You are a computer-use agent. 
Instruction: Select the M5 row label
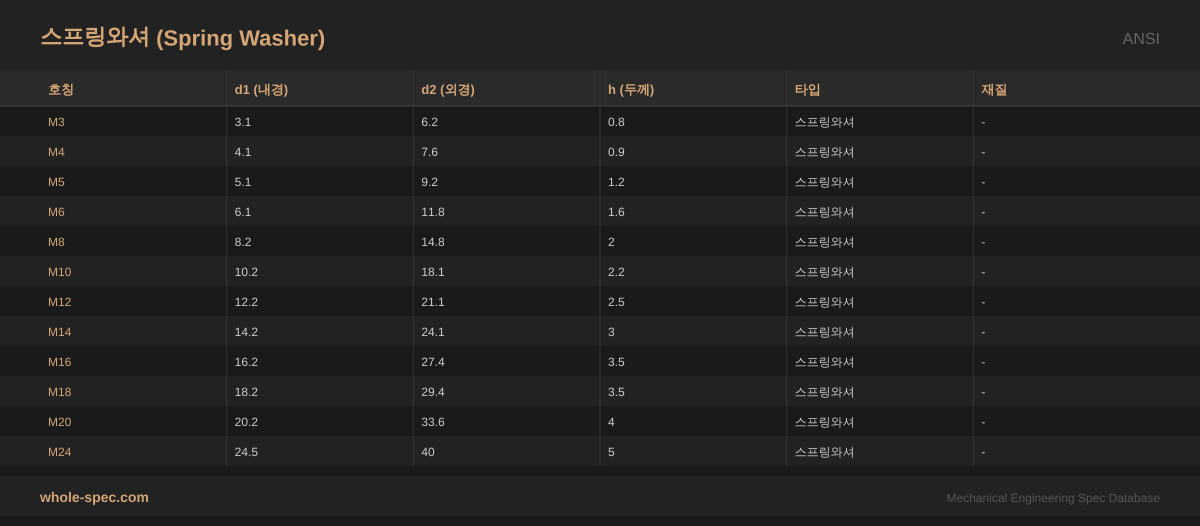click(56, 182)
